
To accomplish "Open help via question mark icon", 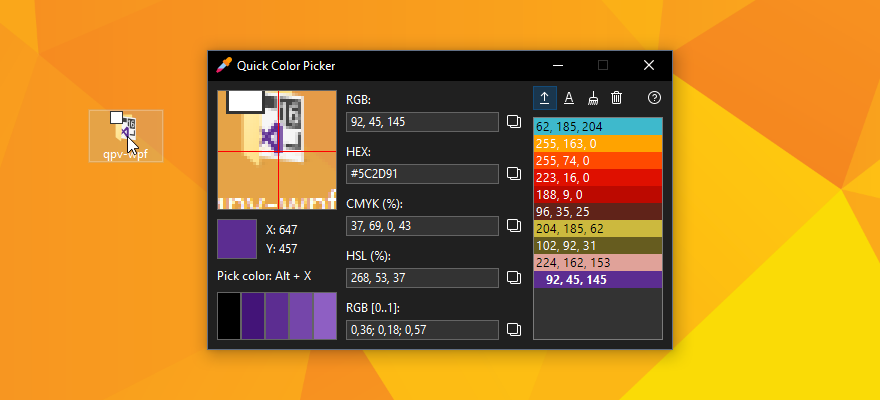I will 655,97.
